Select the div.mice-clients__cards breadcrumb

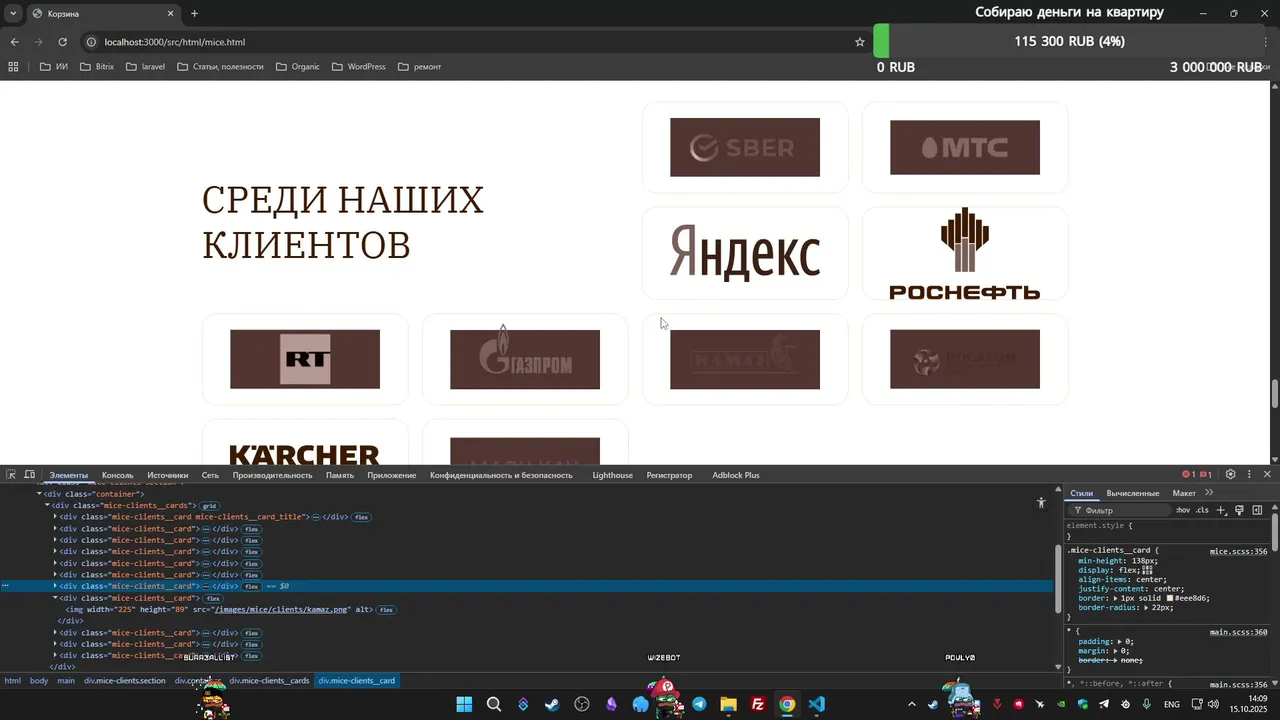(269, 681)
